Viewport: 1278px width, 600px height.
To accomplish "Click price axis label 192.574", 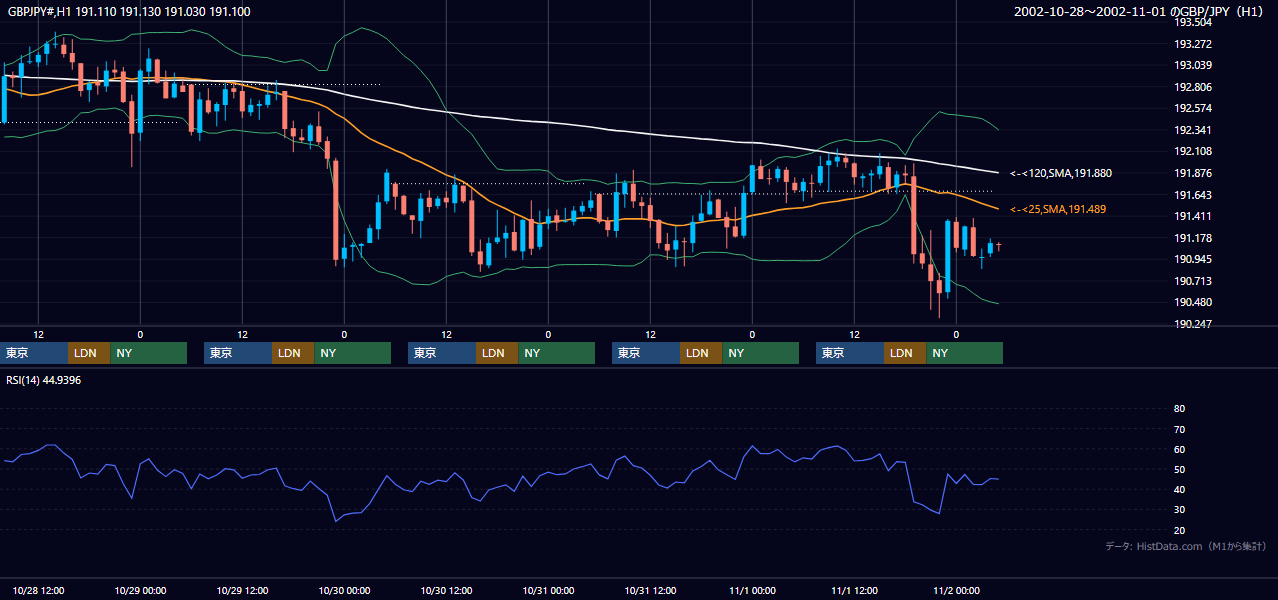I will click(x=1193, y=108).
